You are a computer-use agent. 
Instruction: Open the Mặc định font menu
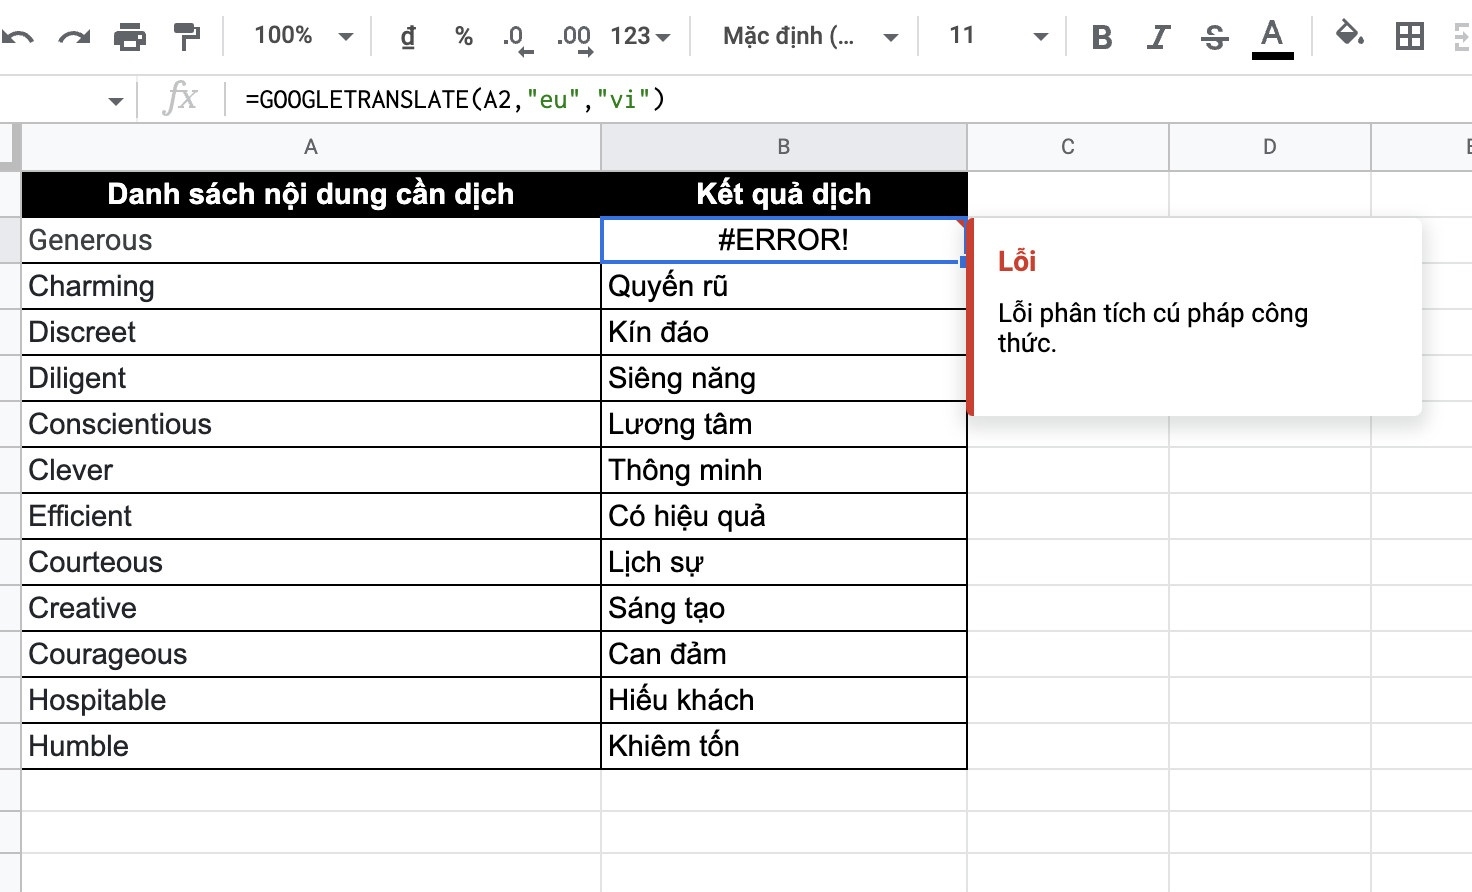click(x=805, y=37)
